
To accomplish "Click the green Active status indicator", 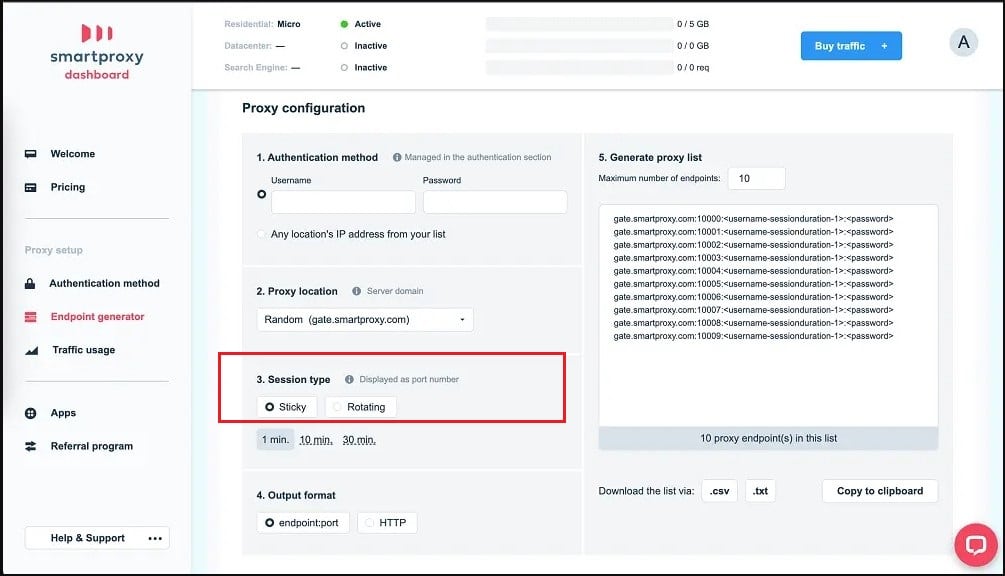I will click(344, 24).
